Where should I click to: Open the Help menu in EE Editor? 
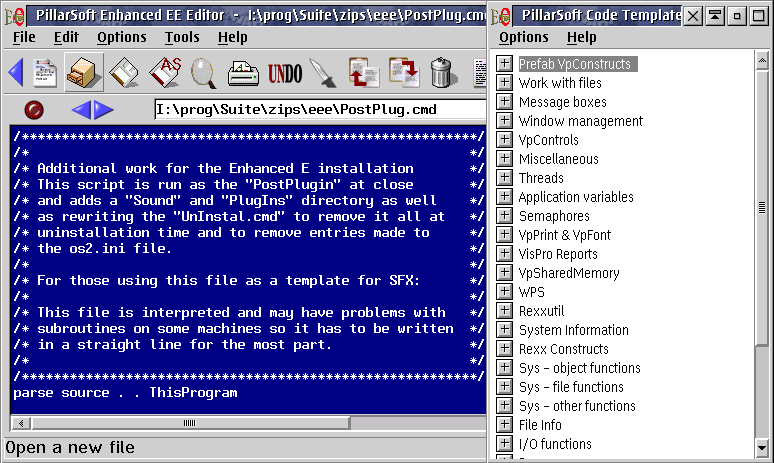coord(232,38)
